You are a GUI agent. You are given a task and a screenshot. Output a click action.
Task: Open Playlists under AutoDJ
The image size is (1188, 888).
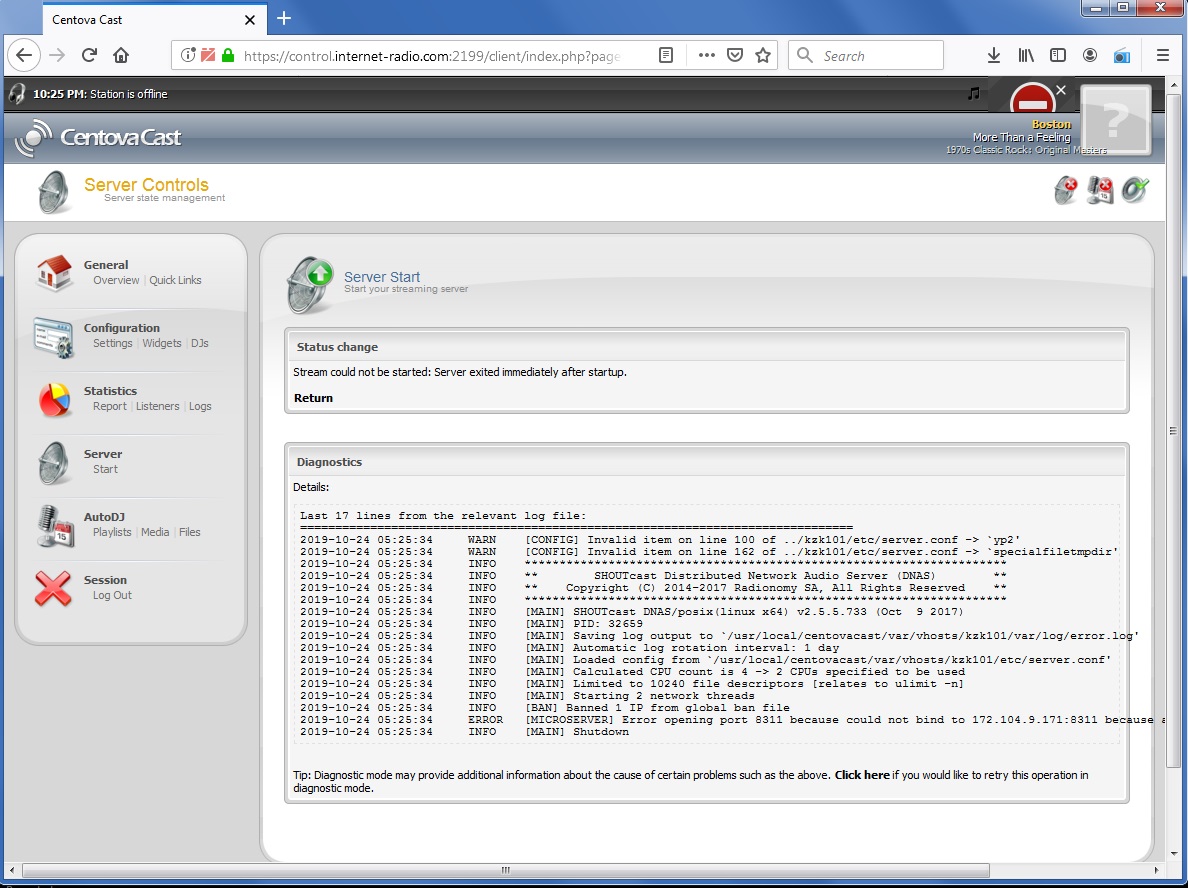112,532
